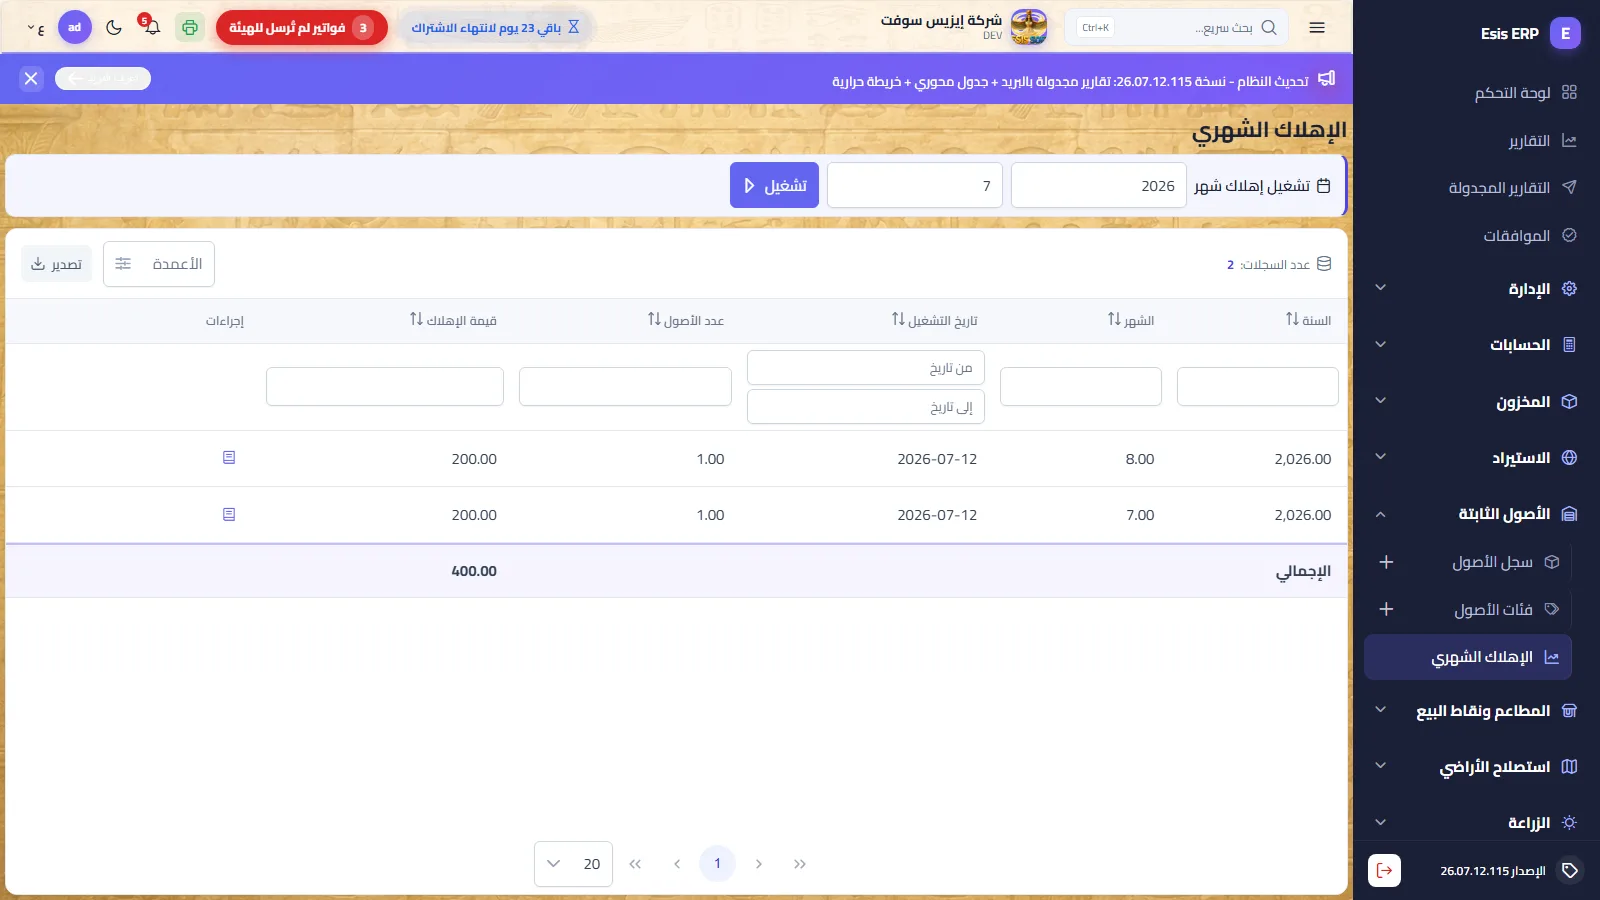Open the language dropdown 'ع'
The height and width of the screenshot is (900, 1600).
[x=36, y=28]
